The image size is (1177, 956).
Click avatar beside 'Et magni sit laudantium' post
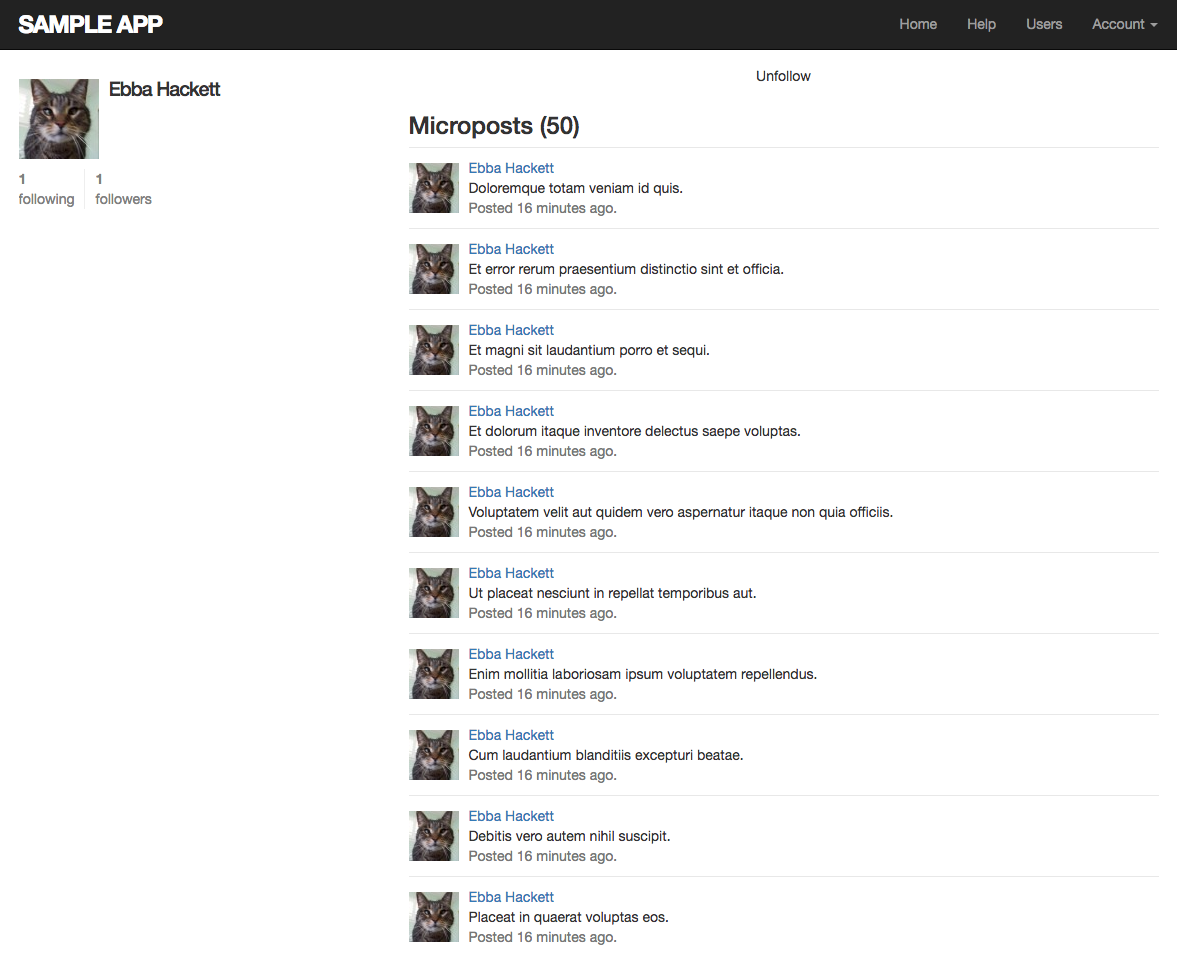(x=434, y=350)
